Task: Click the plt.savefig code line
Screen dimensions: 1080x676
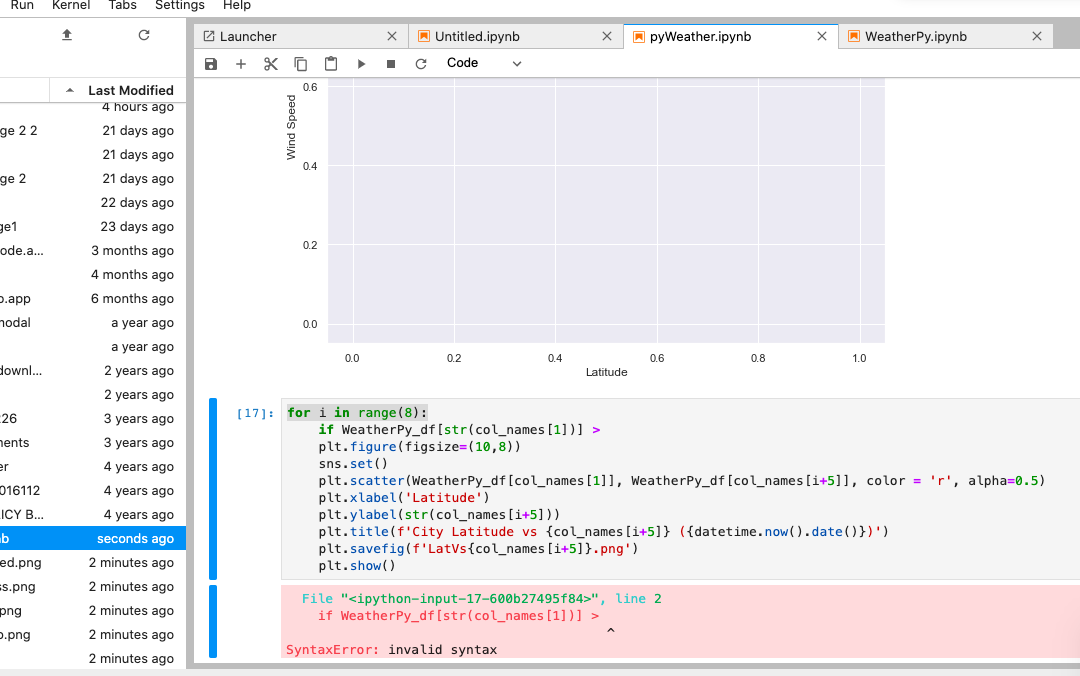Action: pos(478,549)
